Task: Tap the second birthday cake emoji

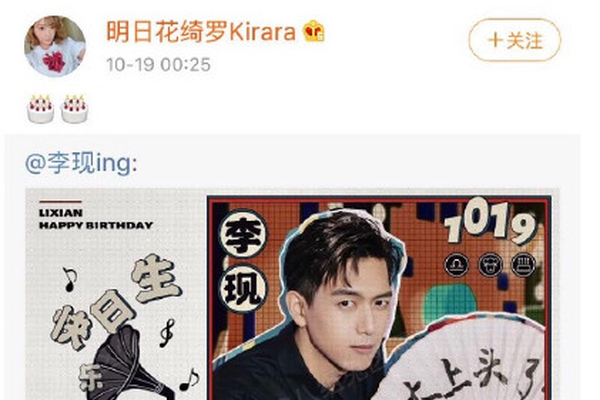Action: coord(75,109)
